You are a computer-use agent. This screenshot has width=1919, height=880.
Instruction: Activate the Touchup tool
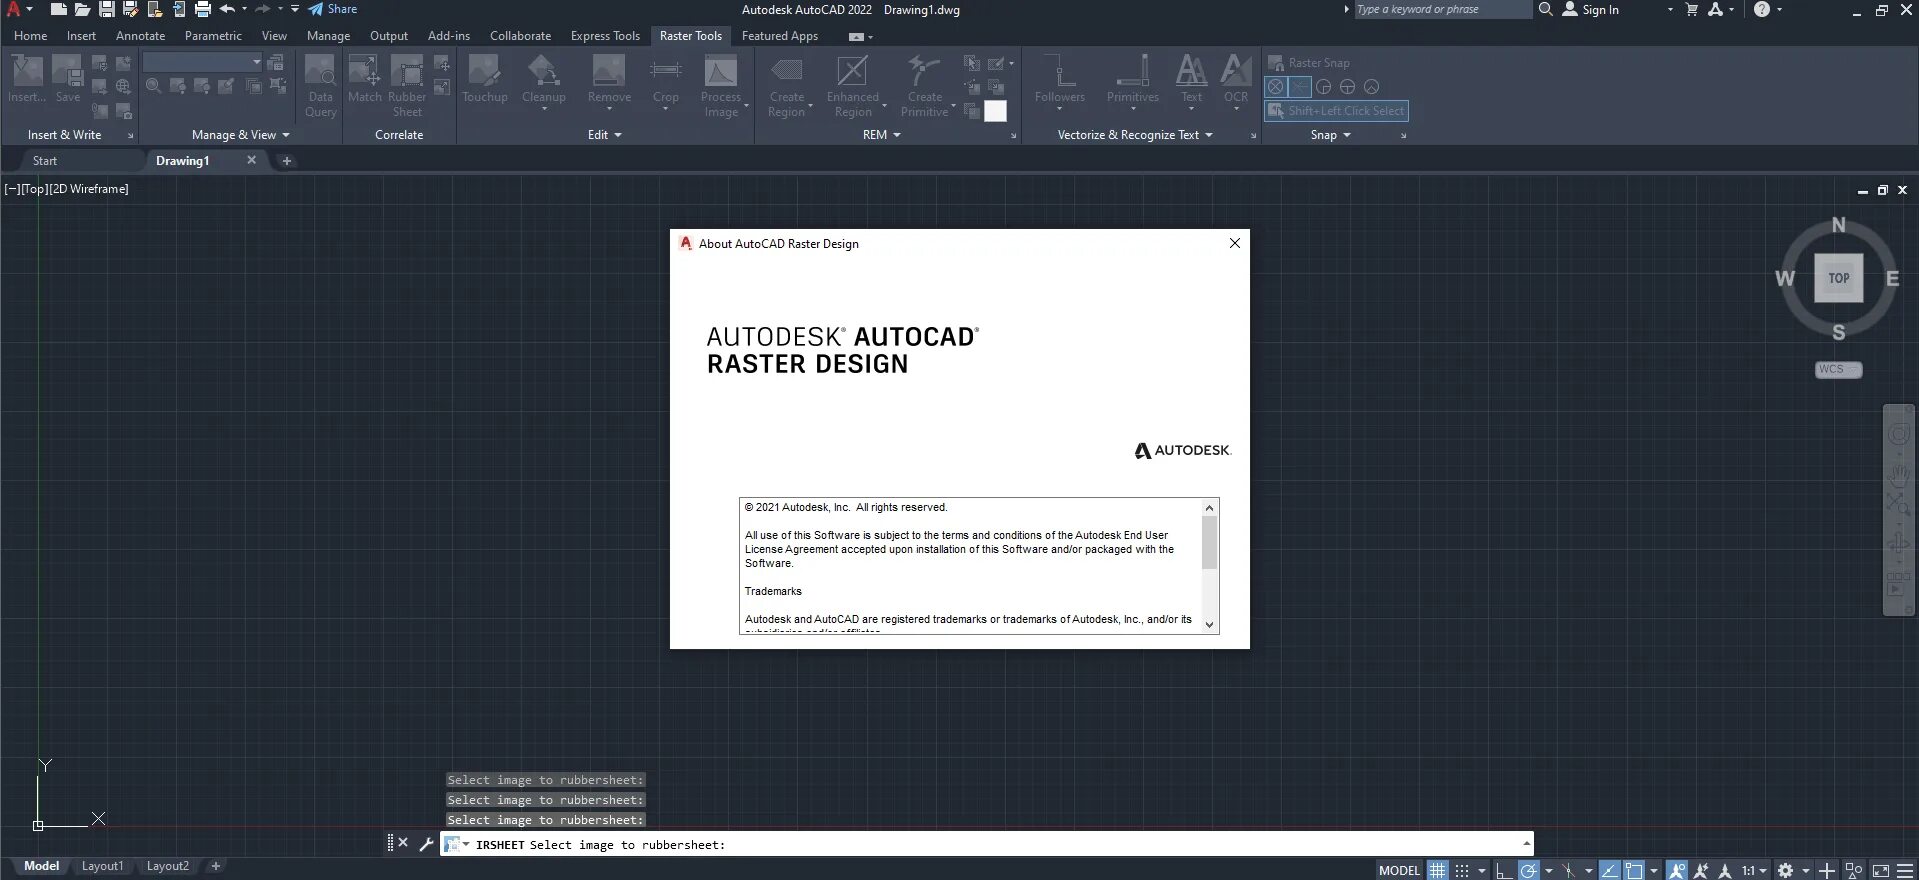(485, 79)
